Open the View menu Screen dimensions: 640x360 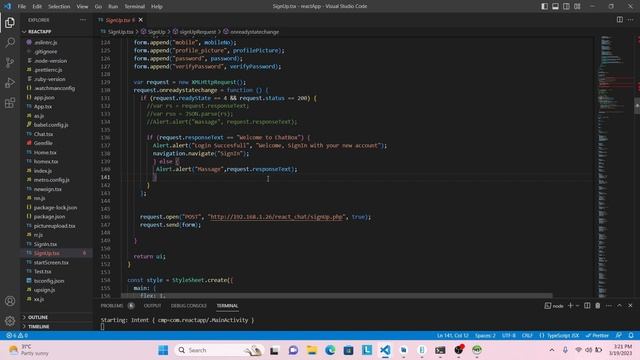click(x=82, y=7)
